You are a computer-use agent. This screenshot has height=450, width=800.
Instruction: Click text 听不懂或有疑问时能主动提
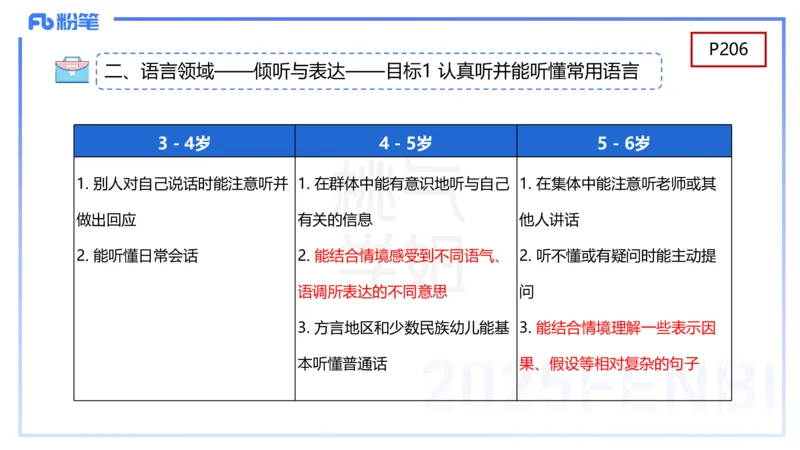(626, 256)
